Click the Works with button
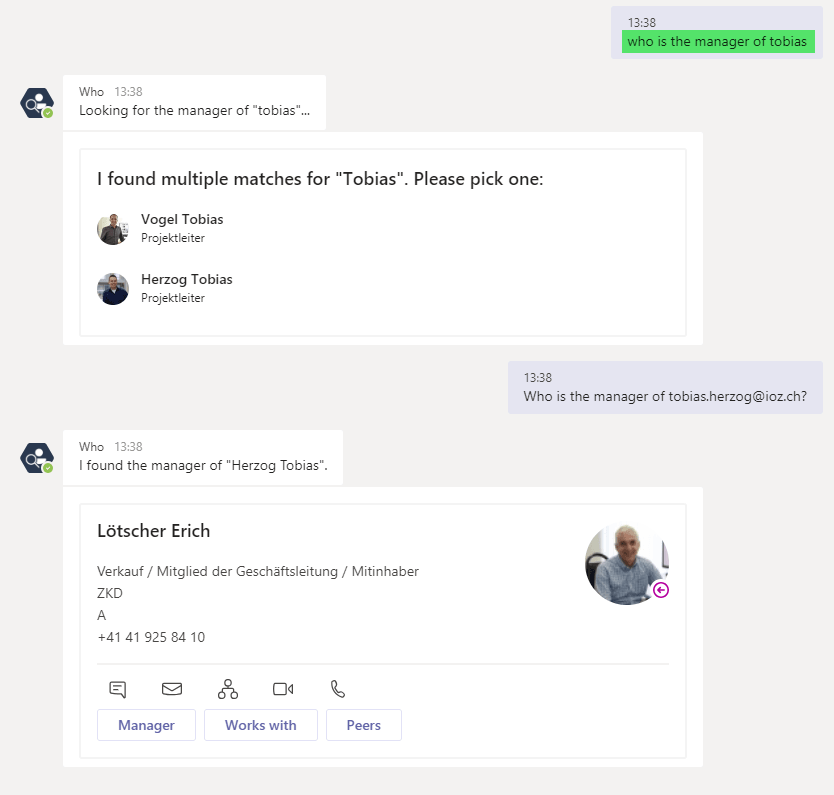 (261, 725)
